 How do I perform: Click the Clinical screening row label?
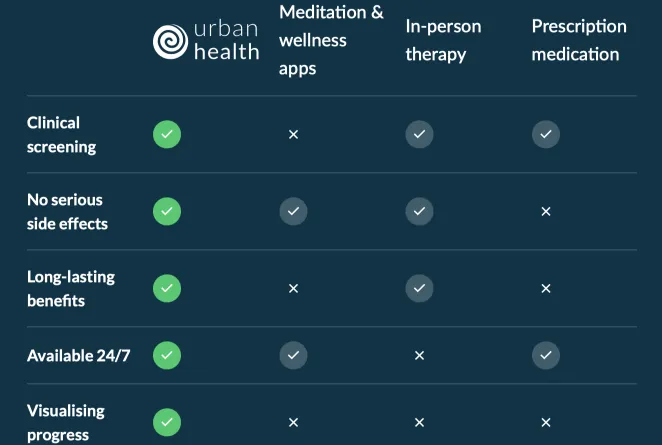tap(62, 134)
